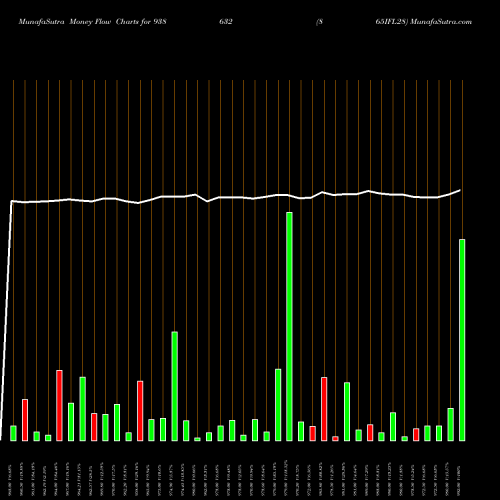Image resolution: width=500 pixels, height=500 pixels.
Task: Select the rightmost green bar in the chart
Action: 462,340
